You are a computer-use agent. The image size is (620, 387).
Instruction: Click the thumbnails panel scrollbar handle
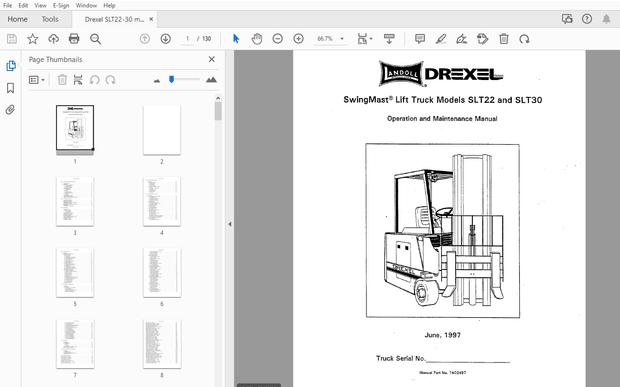[x=218, y=111]
